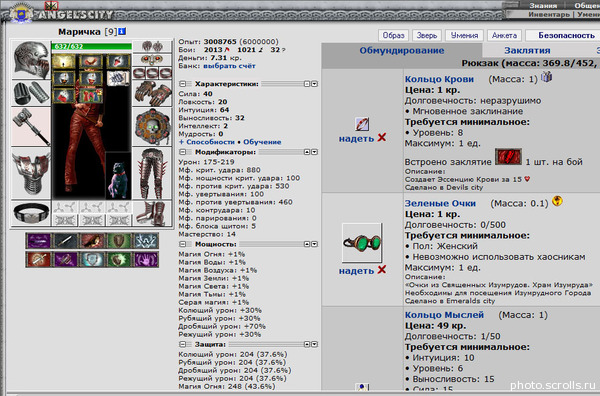This screenshot has width=600, height=396.
Task: Click the helmet equipment slot icon
Action: [x=31, y=60]
